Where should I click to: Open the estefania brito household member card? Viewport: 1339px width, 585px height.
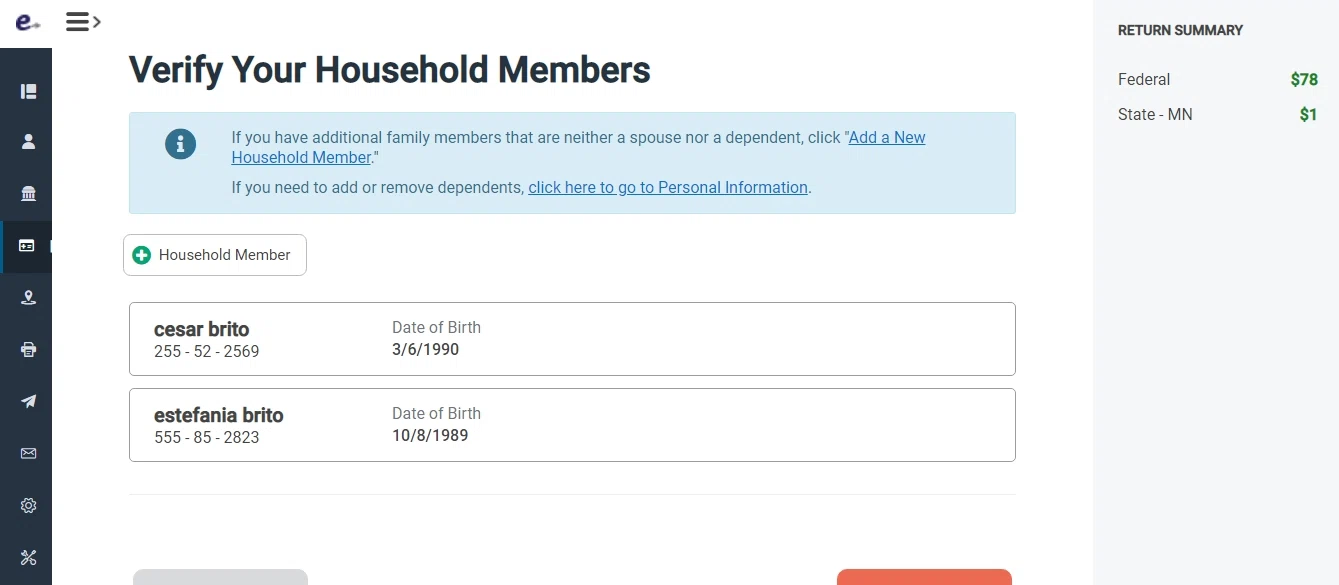(x=572, y=425)
